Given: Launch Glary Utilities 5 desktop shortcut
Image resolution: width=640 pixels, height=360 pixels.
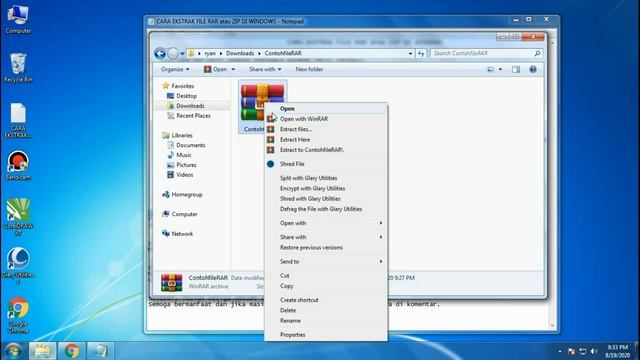Looking at the screenshot, I should click(x=18, y=266).
